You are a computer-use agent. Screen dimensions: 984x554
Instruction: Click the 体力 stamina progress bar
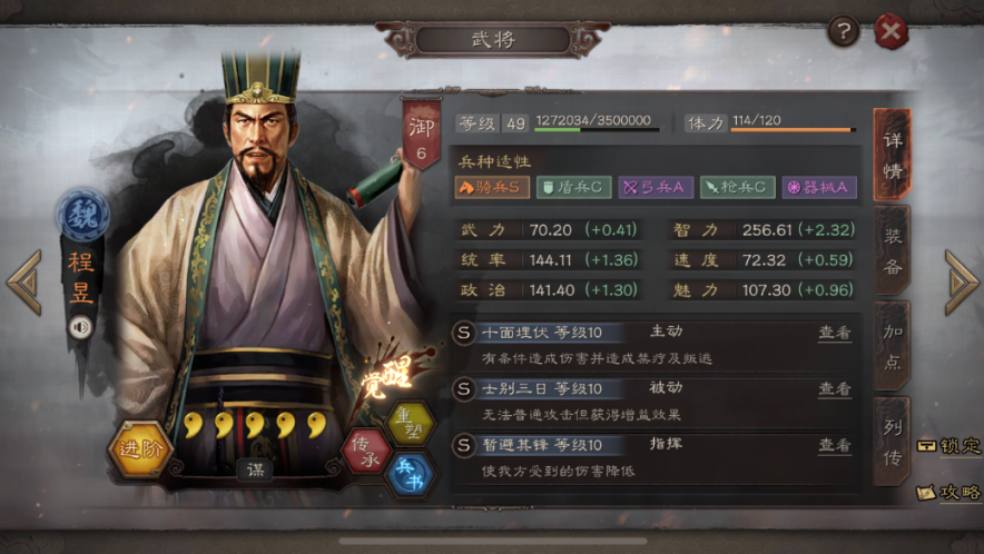(793, 130)
